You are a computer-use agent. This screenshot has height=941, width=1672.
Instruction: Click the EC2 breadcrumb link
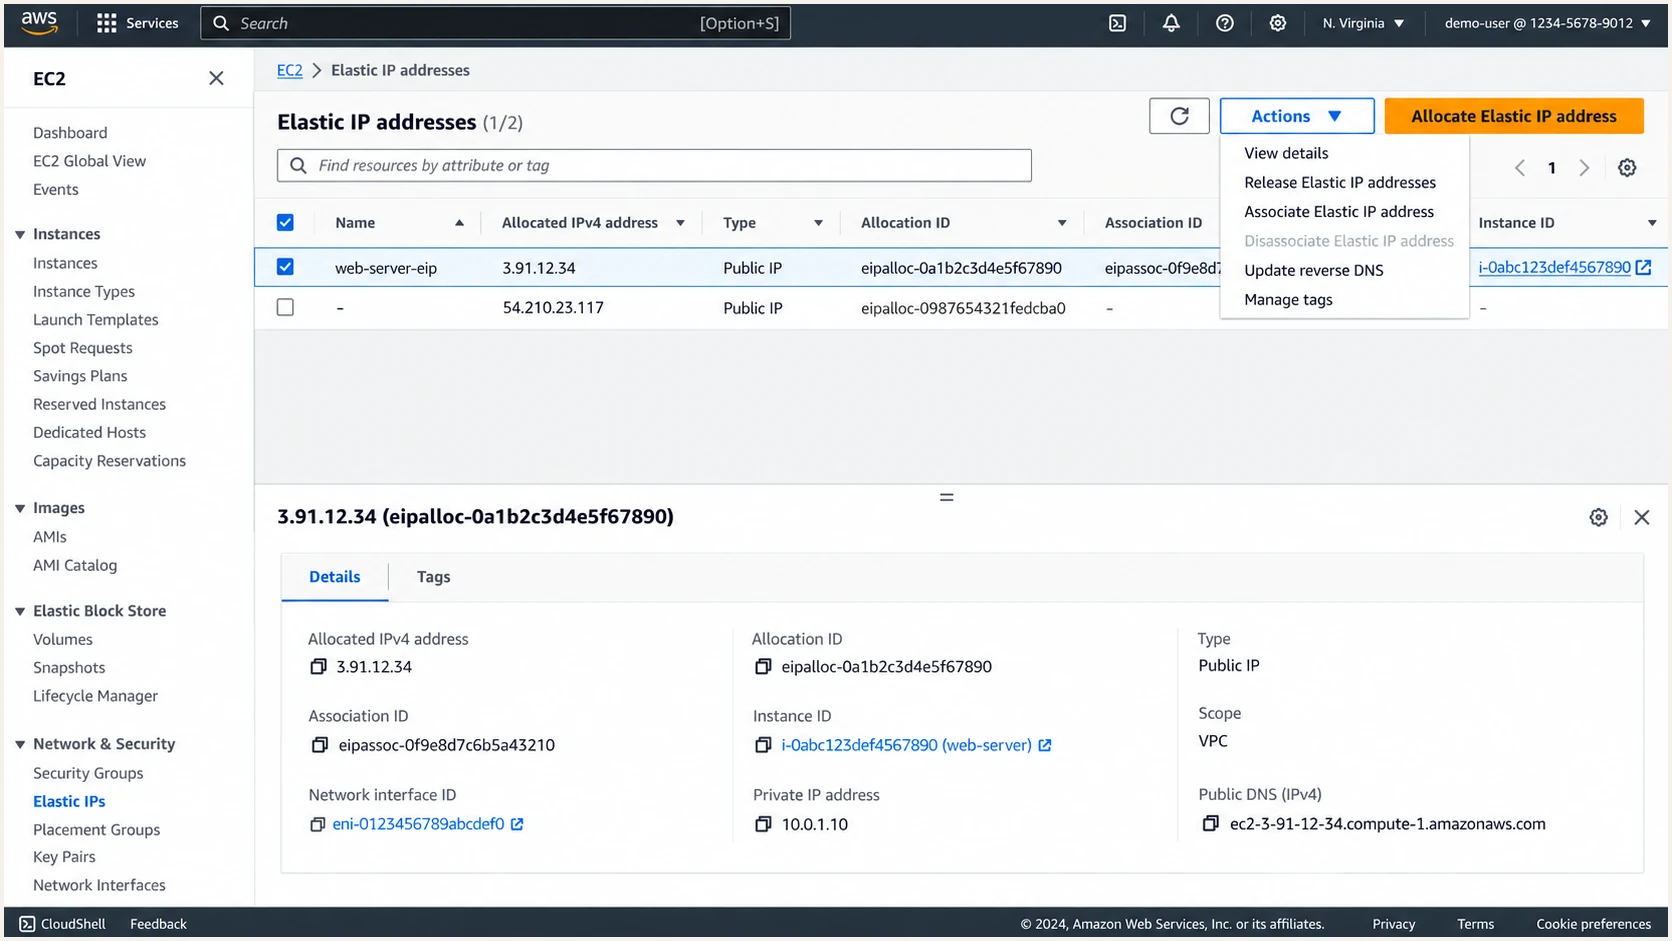[x=289, y=70]
